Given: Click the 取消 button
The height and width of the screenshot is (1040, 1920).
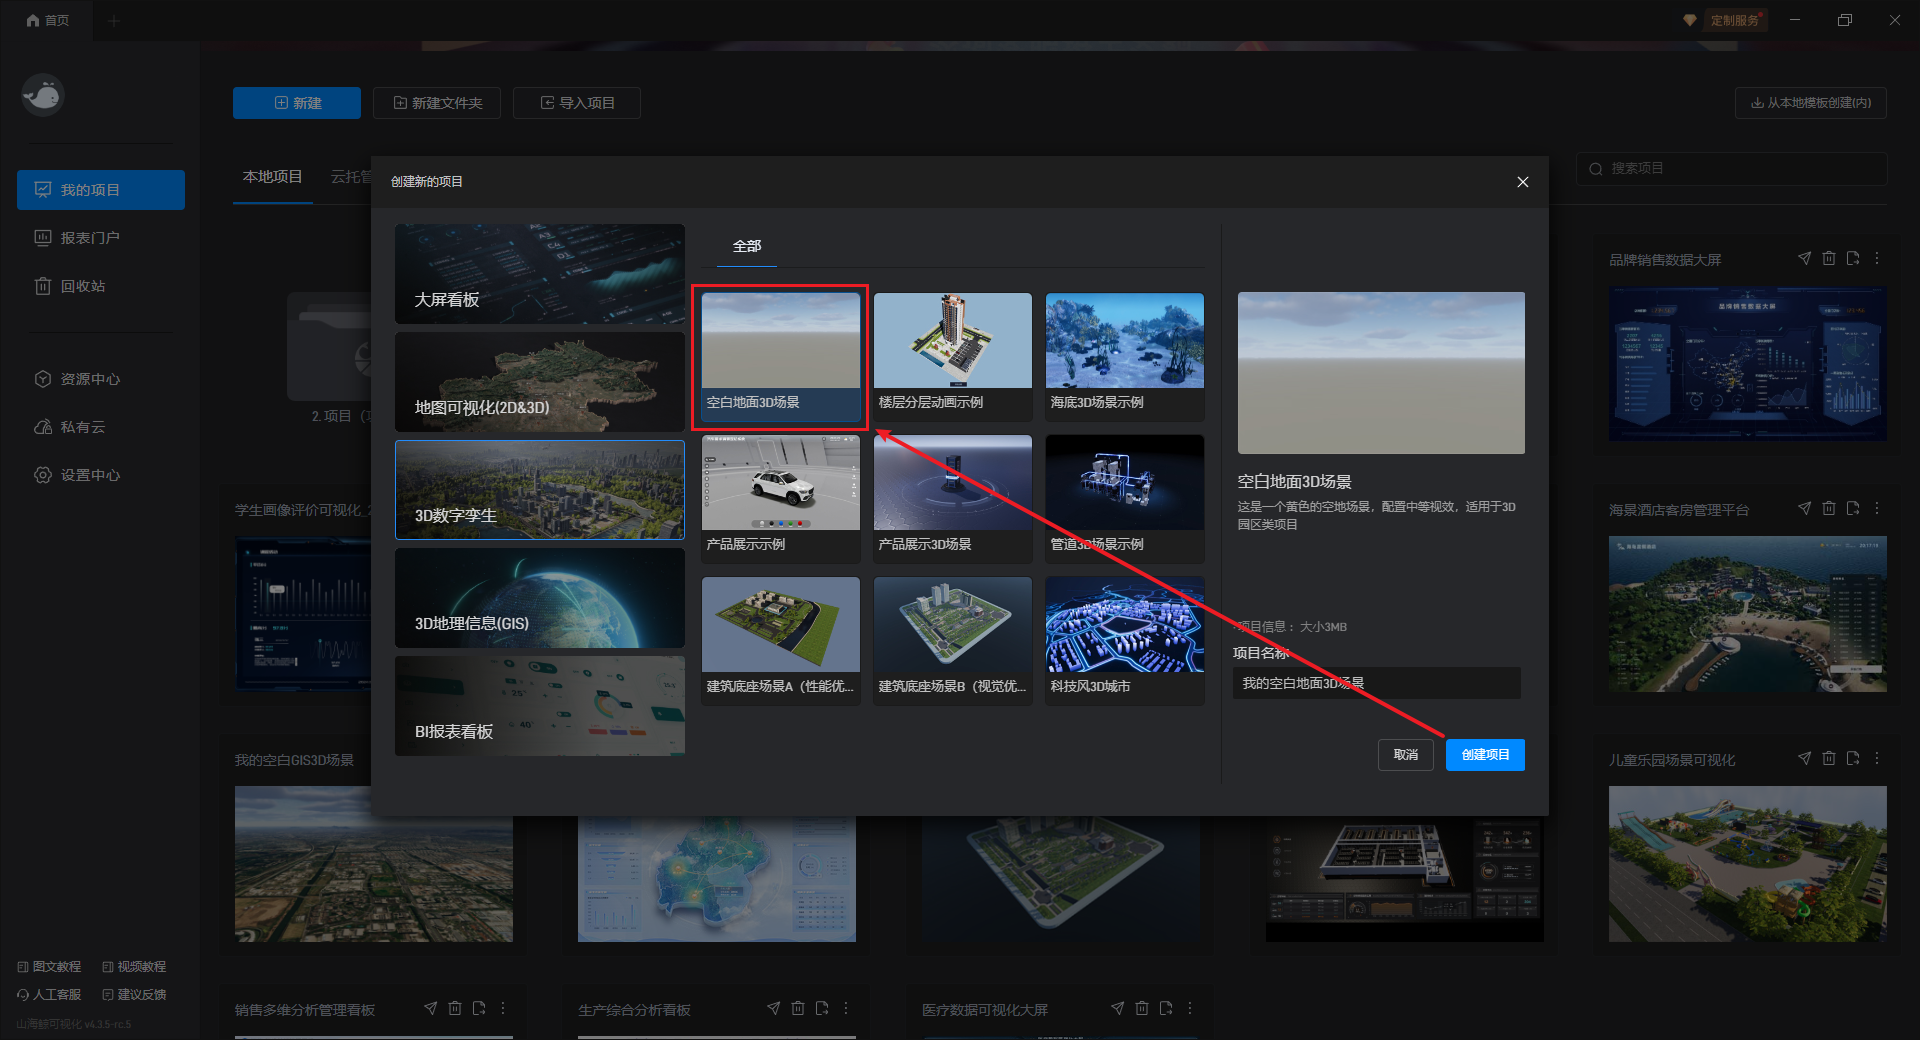Looking at the screenshot, I should (x=1406, y=755).
